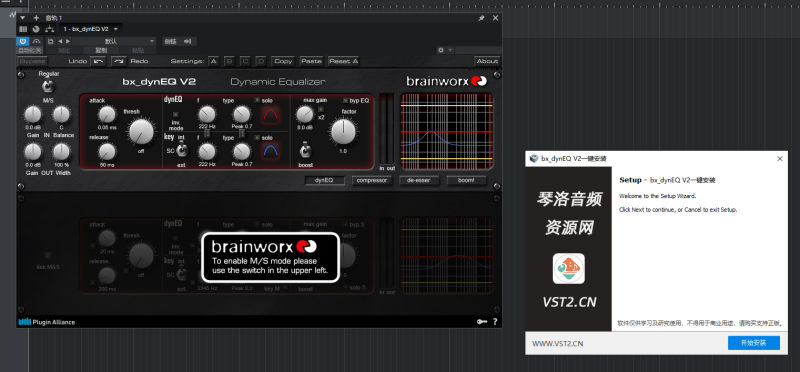Go to previous preset arrow
Screen dimensions: 800x372
click(60, 41)
